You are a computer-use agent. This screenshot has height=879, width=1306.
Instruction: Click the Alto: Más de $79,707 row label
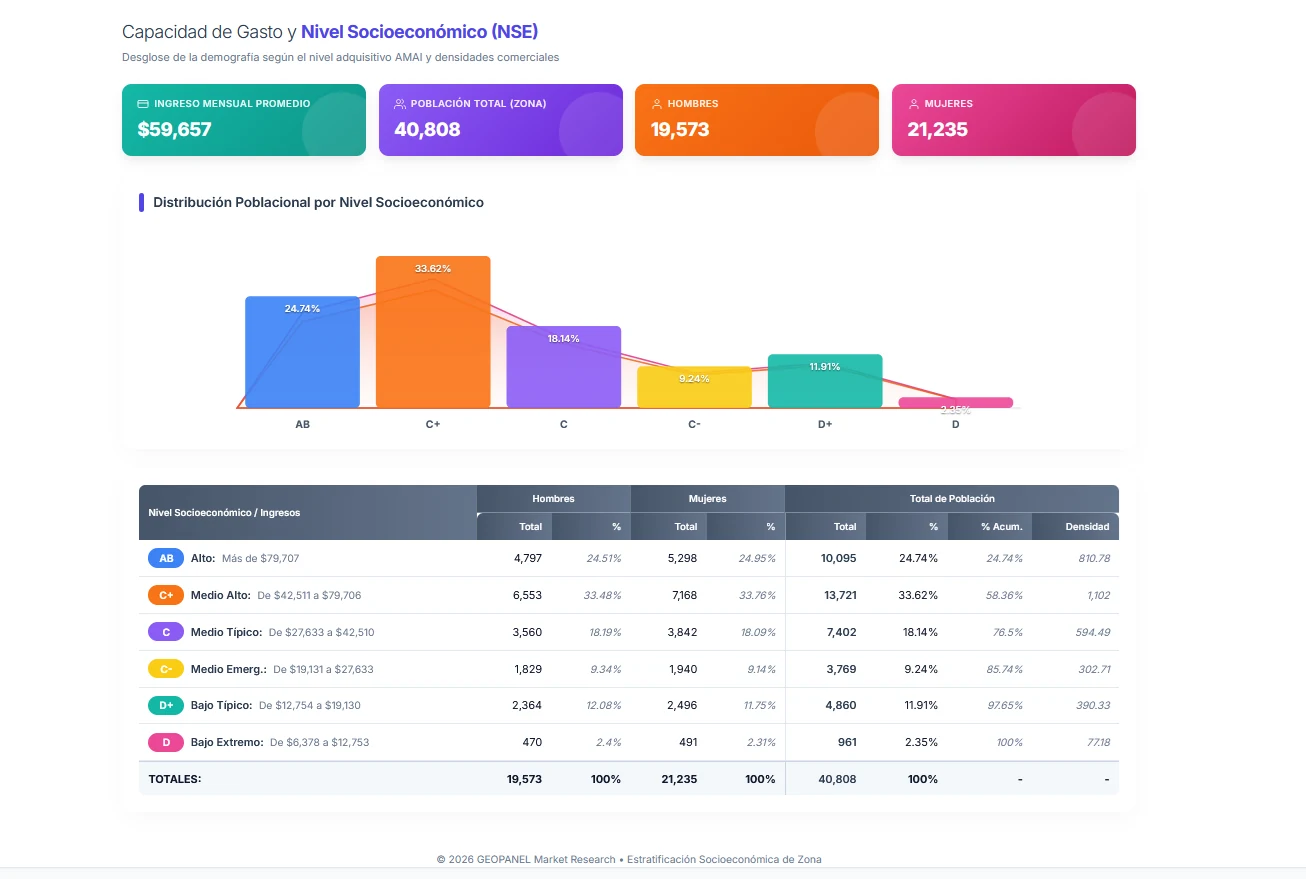245,558
